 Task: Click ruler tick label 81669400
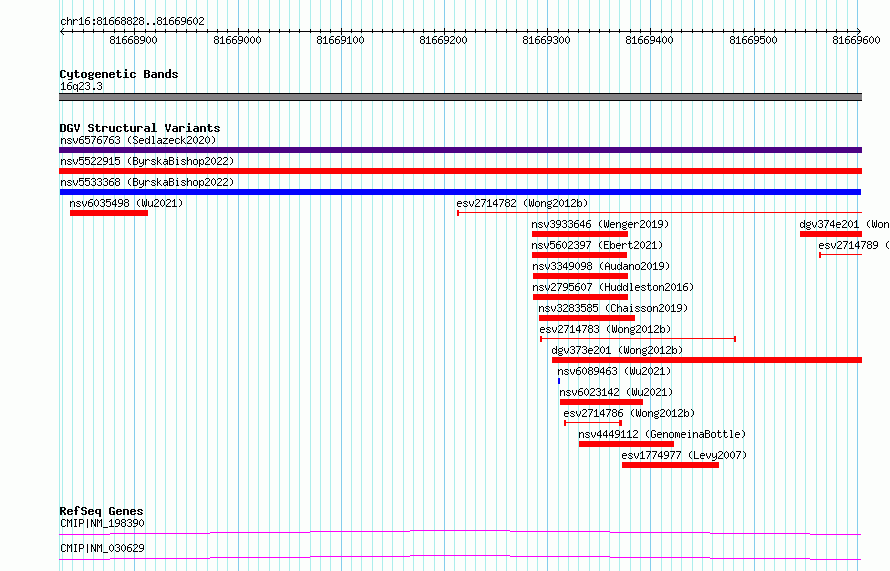coord(649,40)
